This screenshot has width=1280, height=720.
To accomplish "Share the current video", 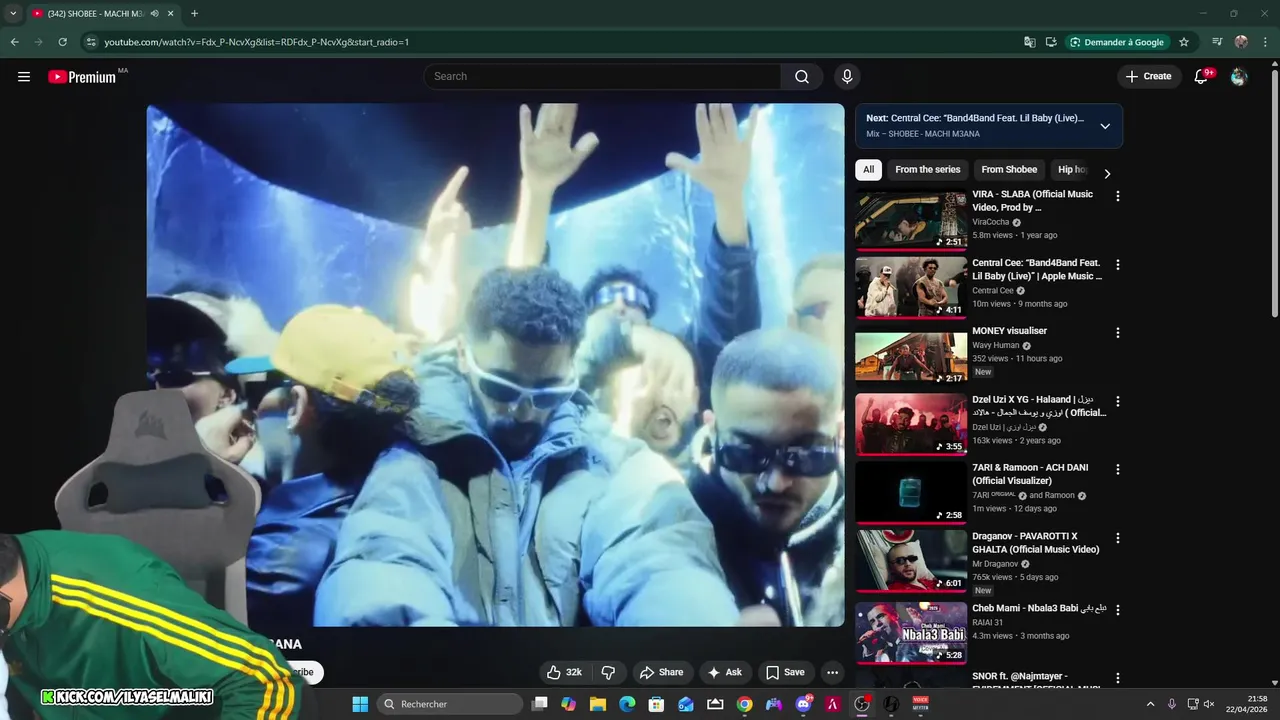I will coord(661,672).
